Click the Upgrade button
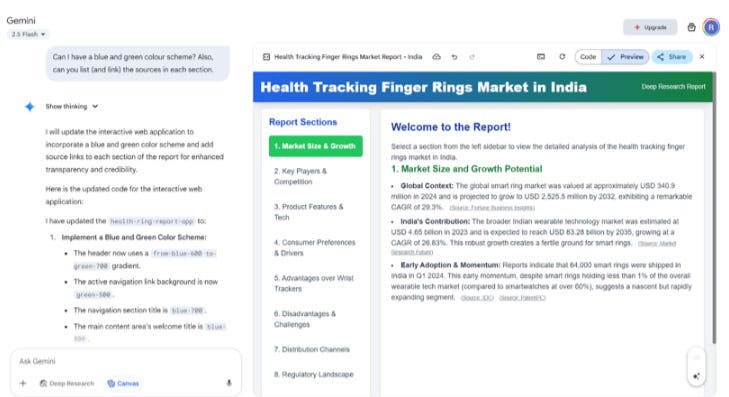The width and height of the screenshot is (729, 397). [650, 27]
